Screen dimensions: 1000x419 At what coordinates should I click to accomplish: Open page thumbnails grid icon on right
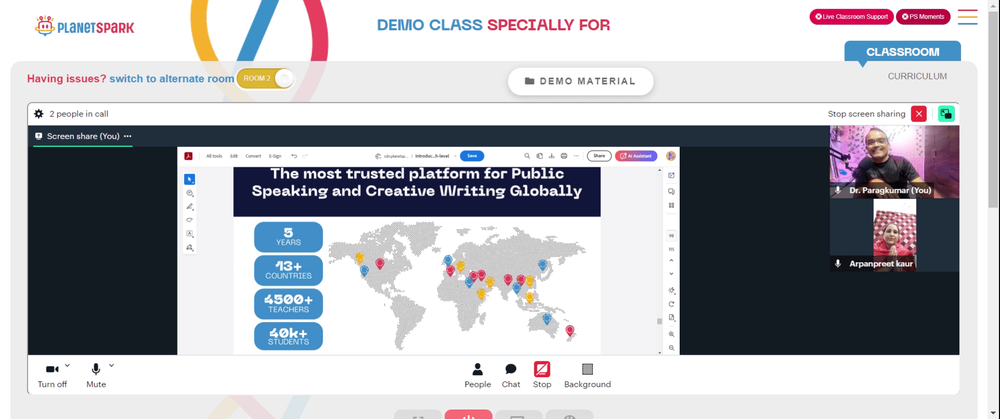pyautogui.click(x=672, y=205)
